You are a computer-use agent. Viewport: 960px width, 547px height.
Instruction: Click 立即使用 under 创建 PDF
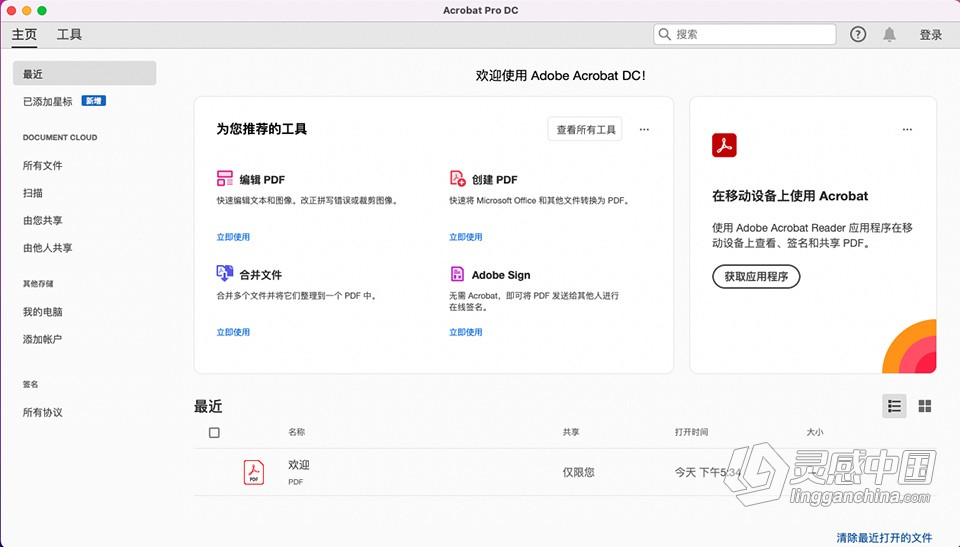click(x=466, y=237)
